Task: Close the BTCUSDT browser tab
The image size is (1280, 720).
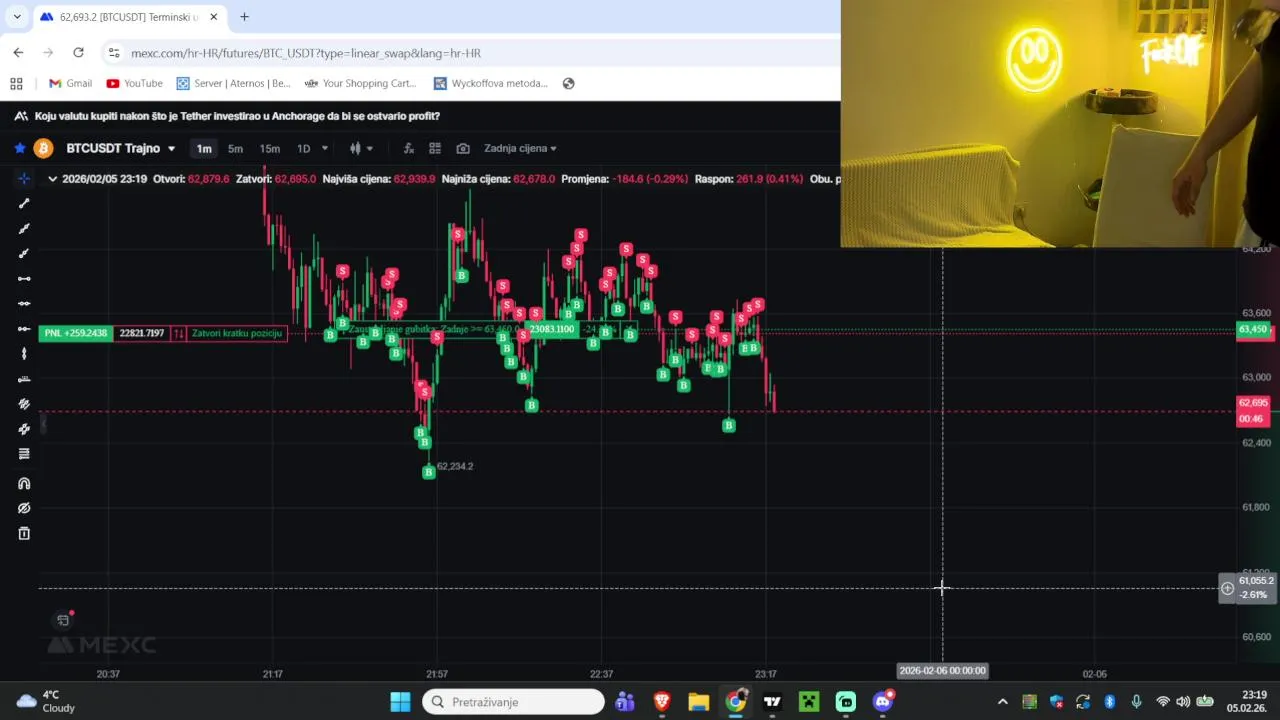Action: [213, 17]
